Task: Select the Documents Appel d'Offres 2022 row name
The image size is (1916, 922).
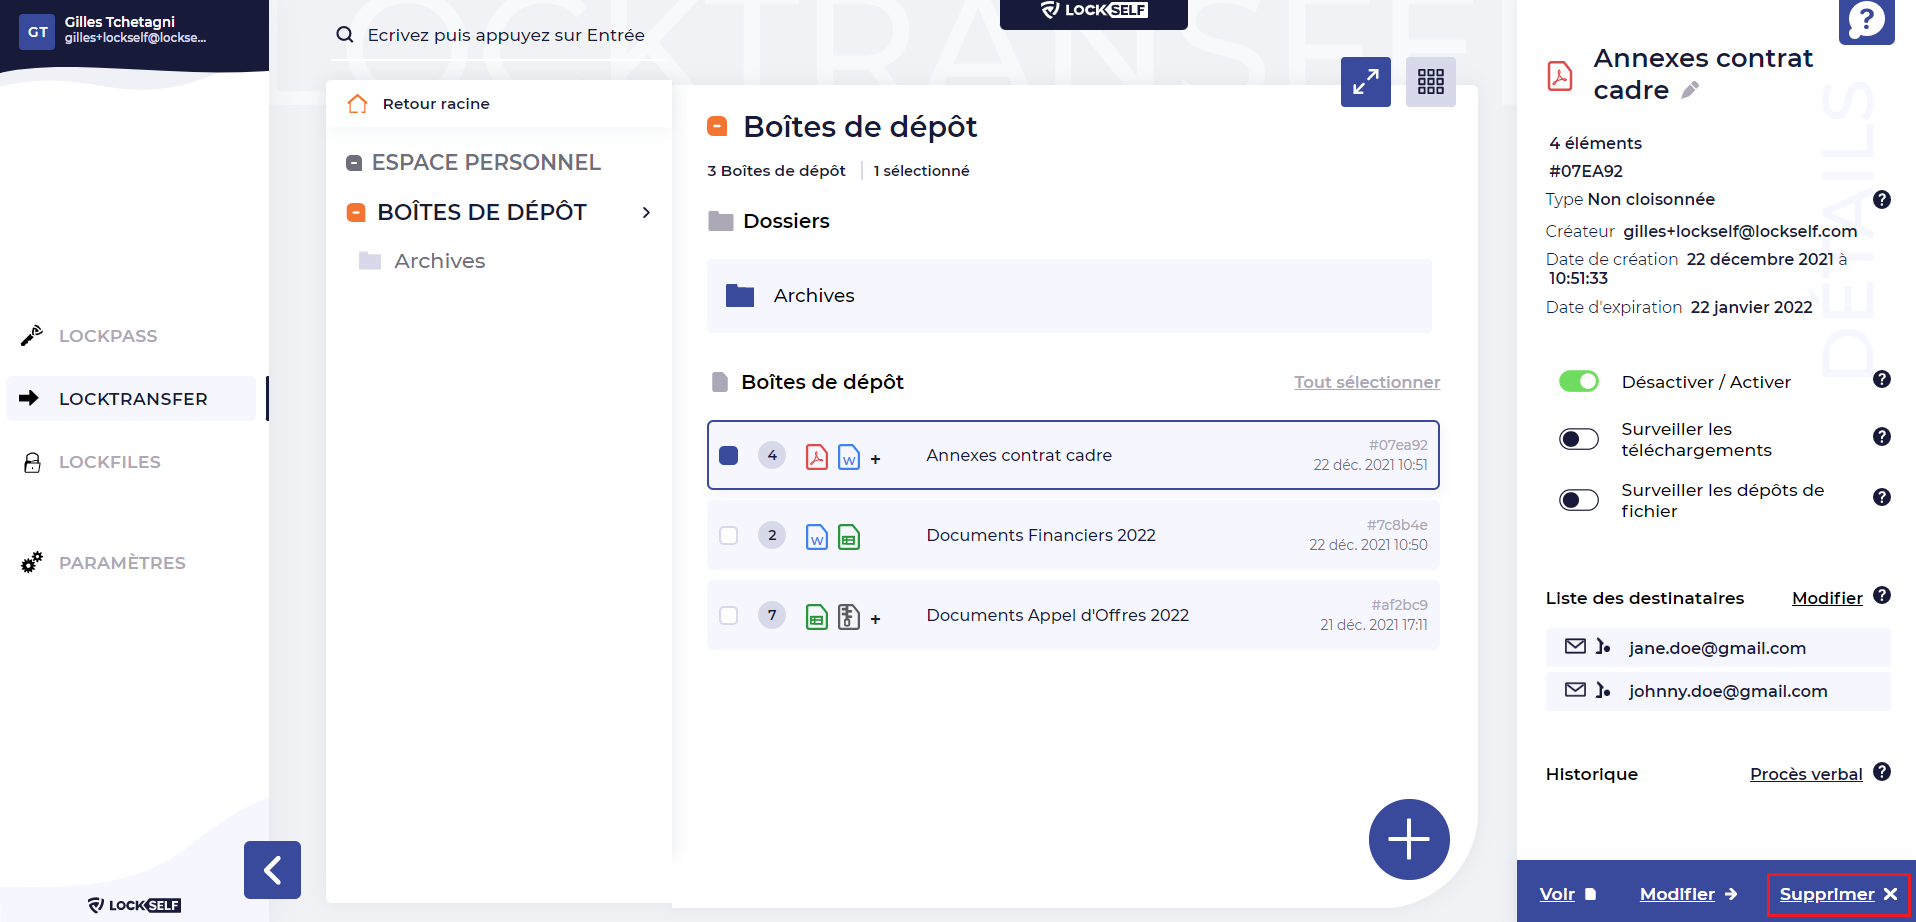Action: coord(1058,615)
